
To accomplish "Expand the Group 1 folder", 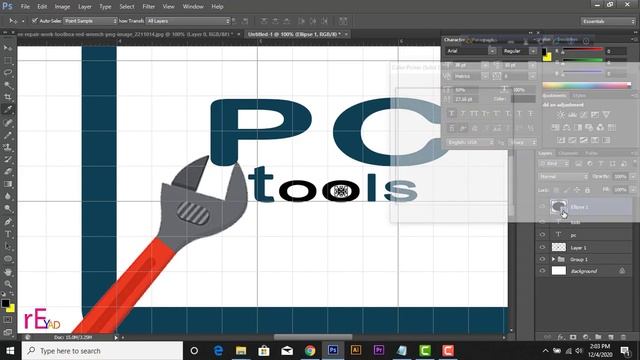I will (x=553, y=259).
